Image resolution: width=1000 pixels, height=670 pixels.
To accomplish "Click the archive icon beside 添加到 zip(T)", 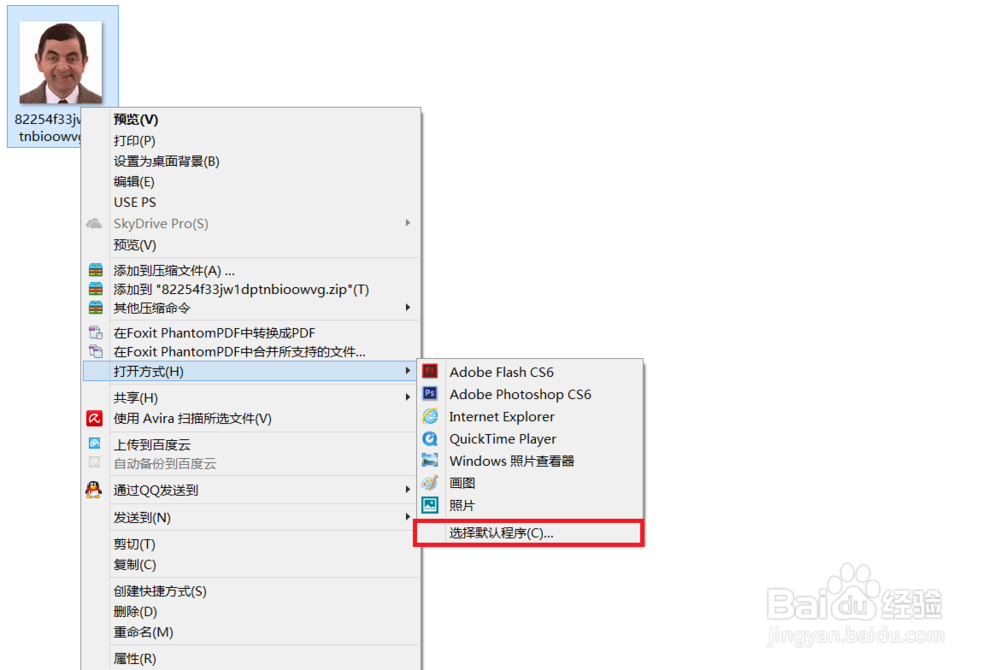I will tap(96, 289).
